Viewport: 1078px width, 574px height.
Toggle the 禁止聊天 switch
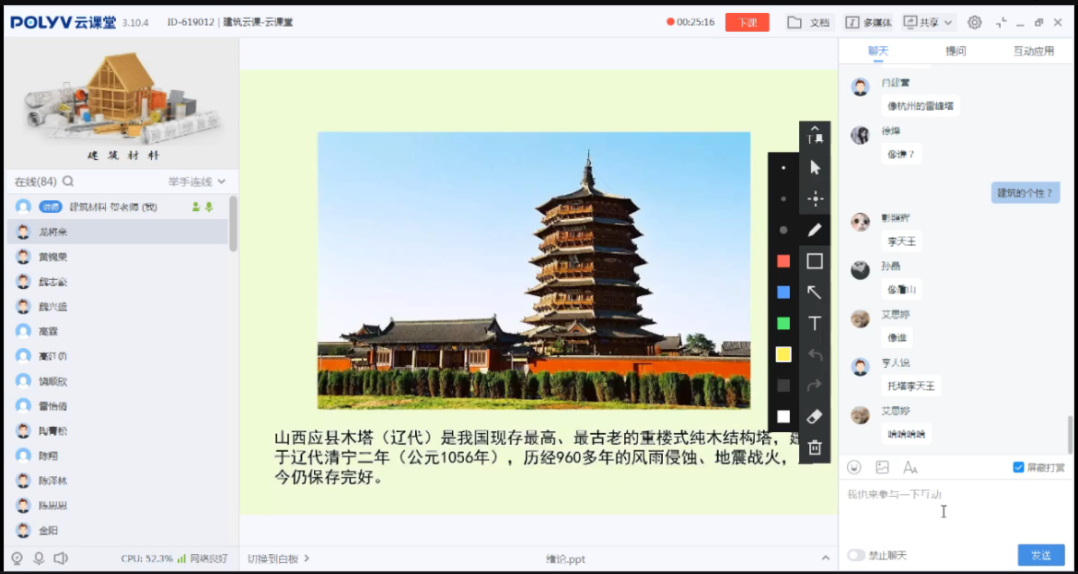[x=856, y=555]
